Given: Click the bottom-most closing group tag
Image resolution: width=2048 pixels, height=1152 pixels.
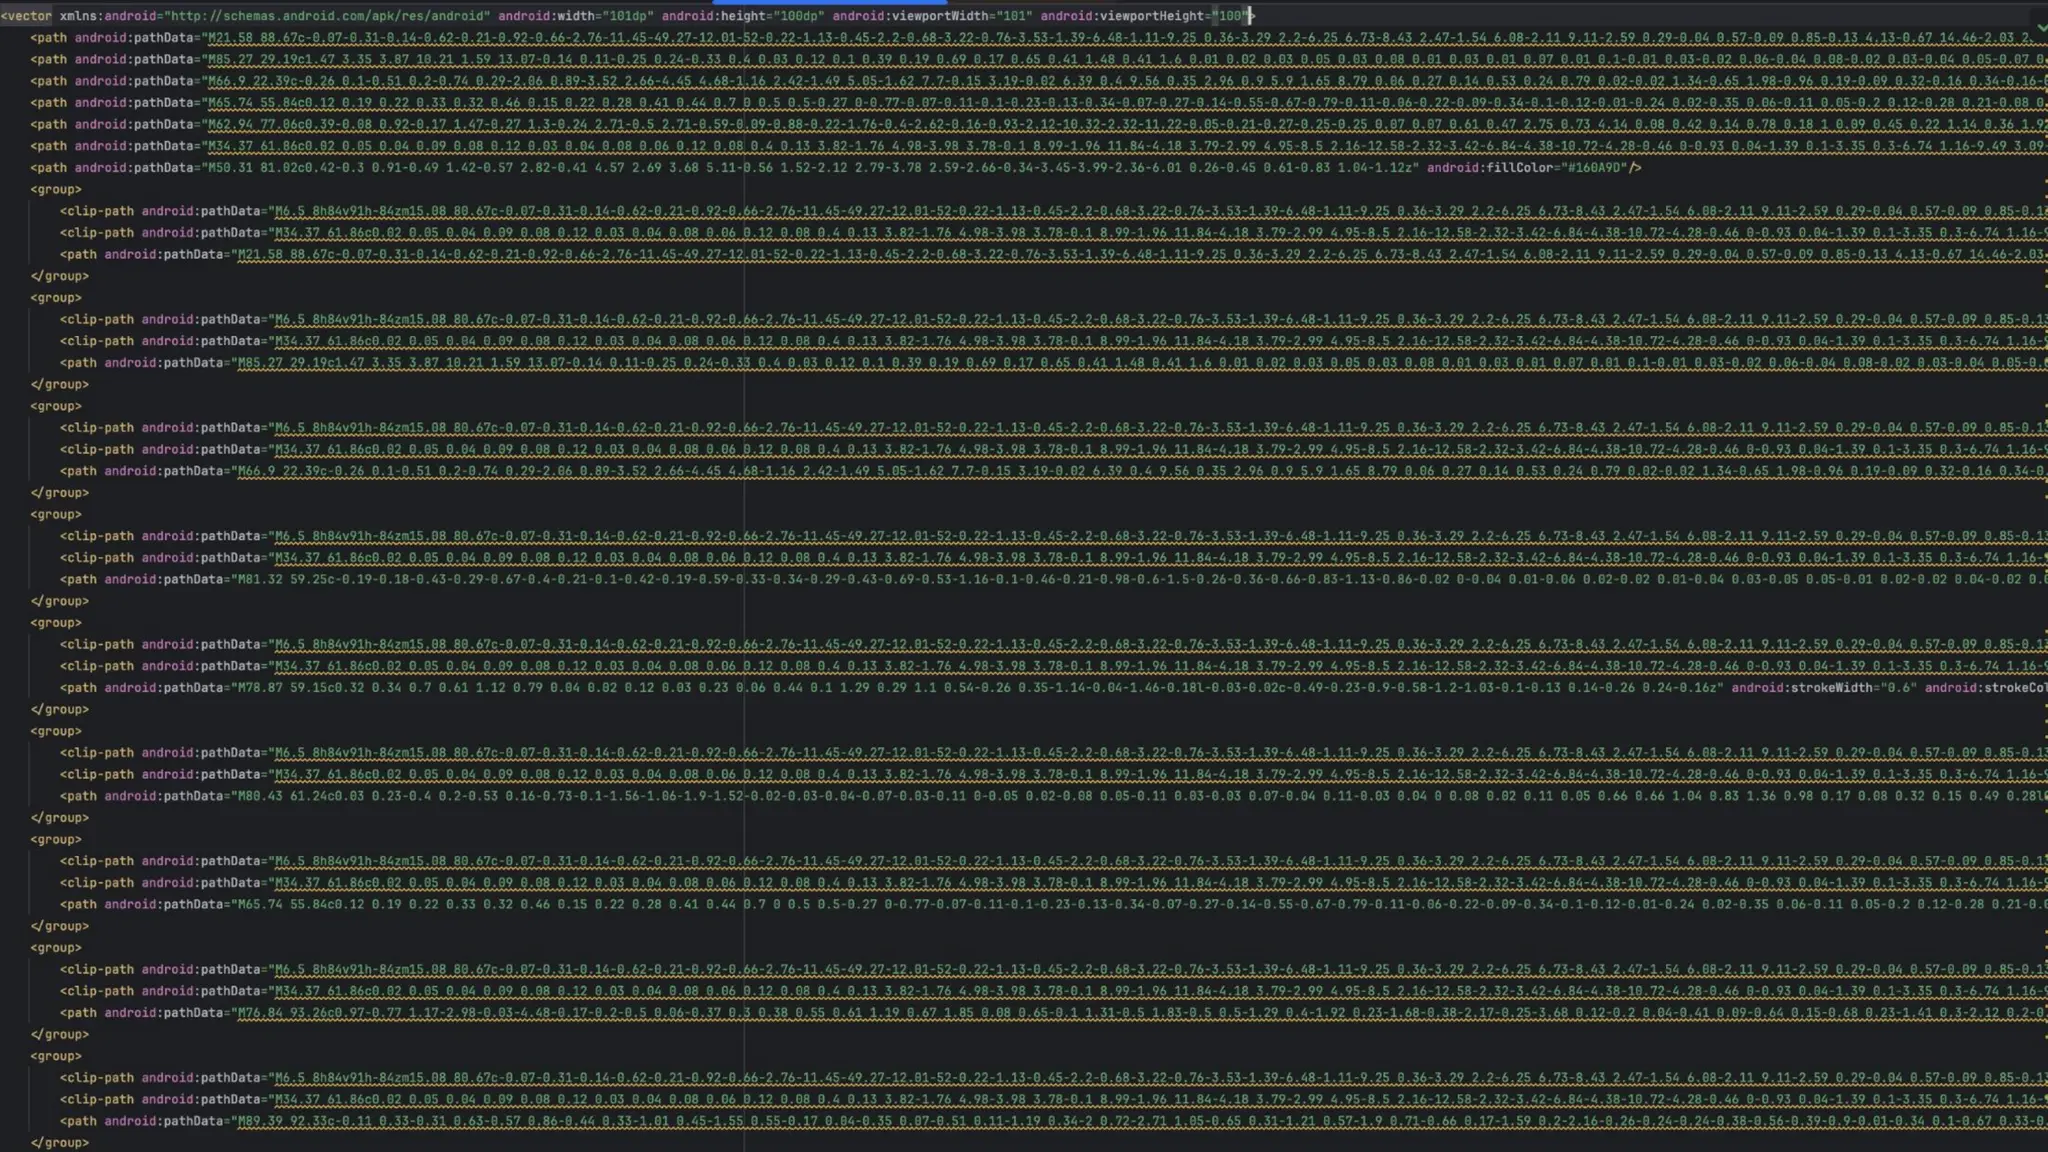Looking at the screenshot, I should point(60,1143).
